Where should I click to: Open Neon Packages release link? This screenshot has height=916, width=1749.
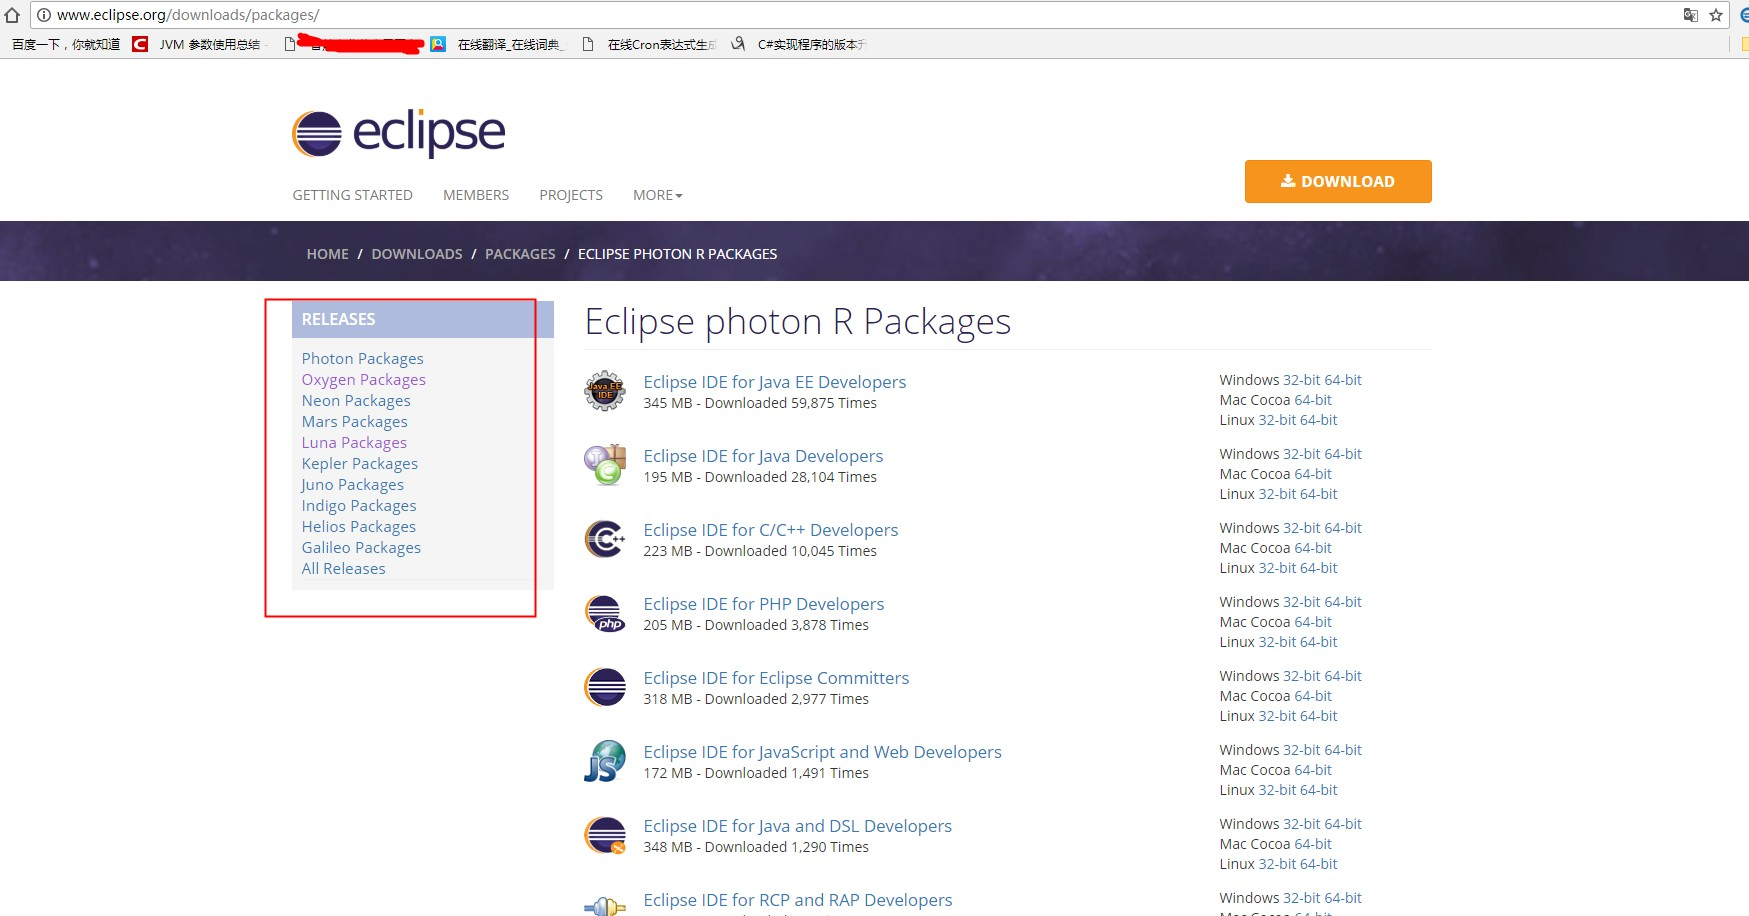pos(356,400)
